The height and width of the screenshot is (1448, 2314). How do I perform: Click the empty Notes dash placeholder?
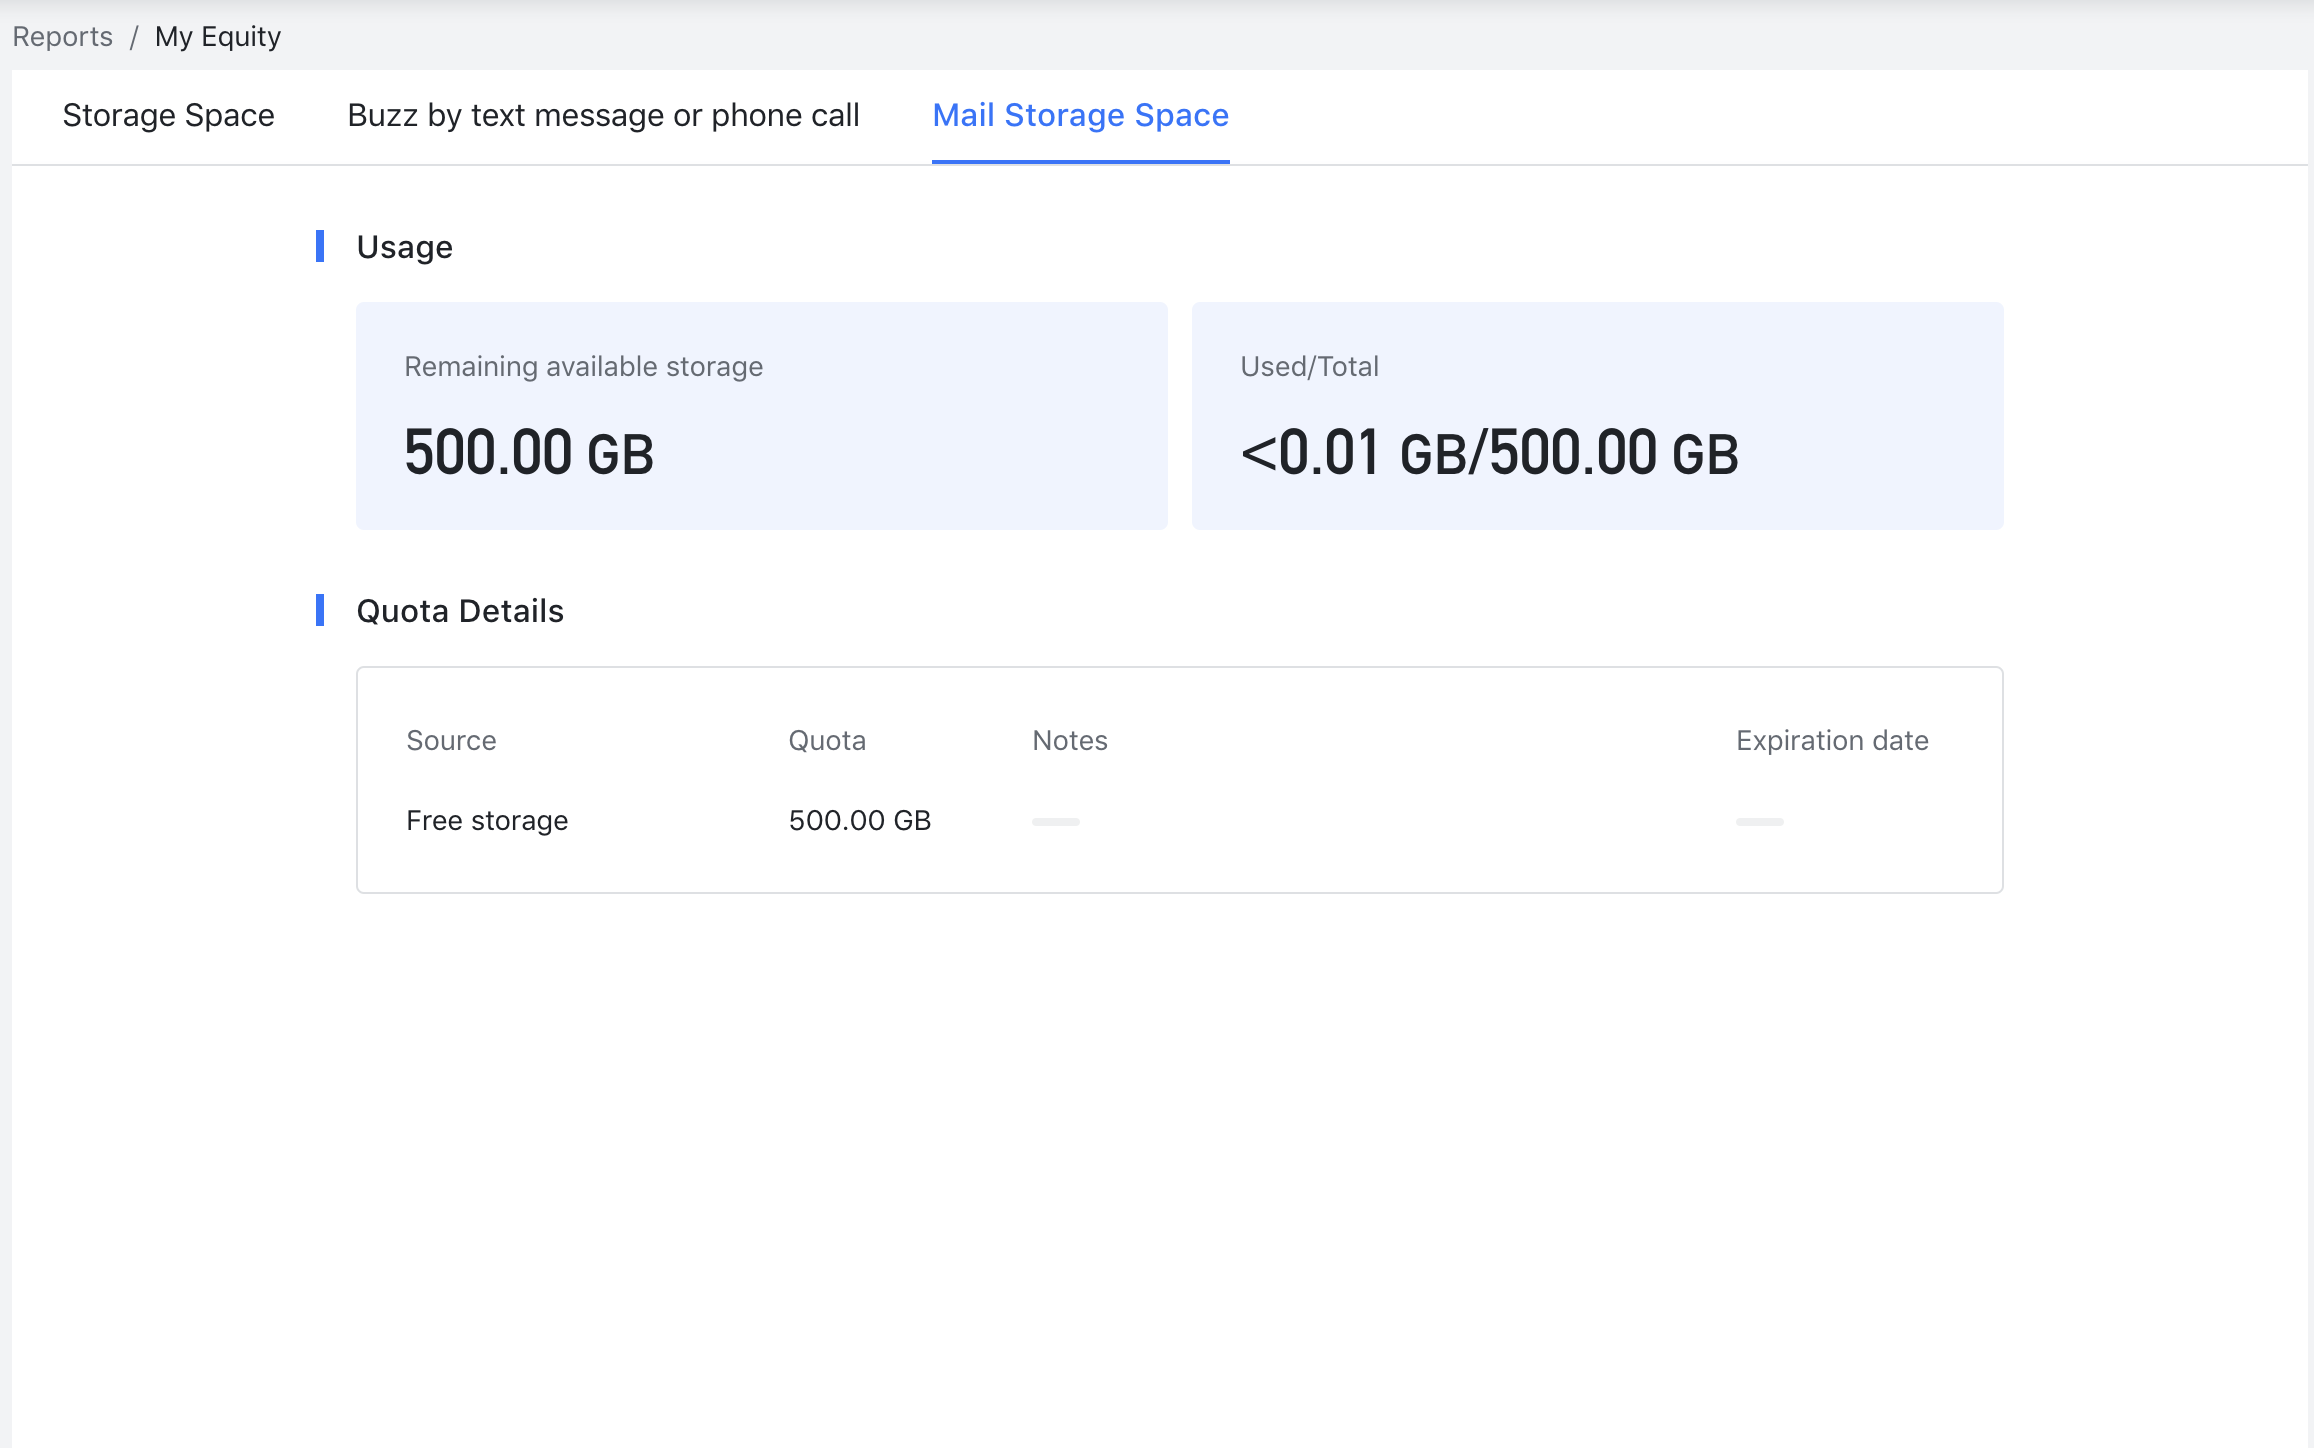[1056, 822]
